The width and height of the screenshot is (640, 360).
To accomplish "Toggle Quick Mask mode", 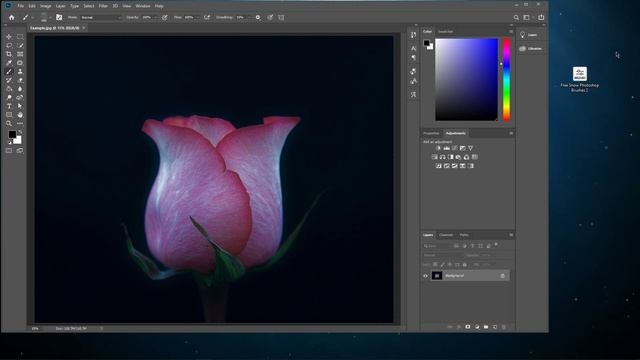I will pos(9,151).
